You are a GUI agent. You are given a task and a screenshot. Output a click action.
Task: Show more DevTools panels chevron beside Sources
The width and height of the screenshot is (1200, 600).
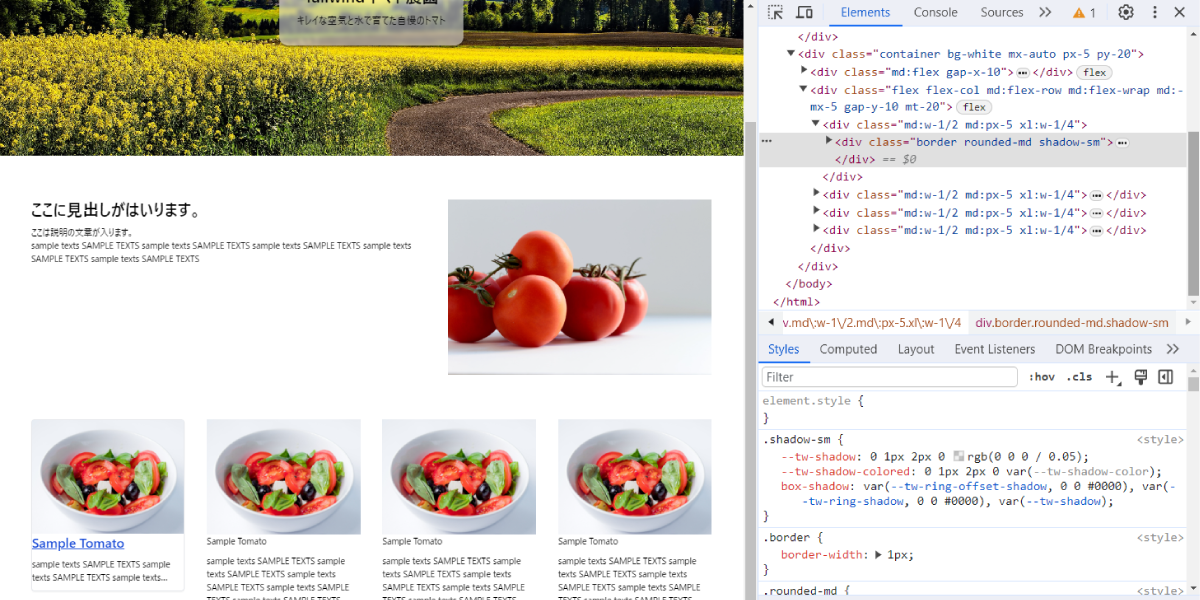pos(1045,13)
